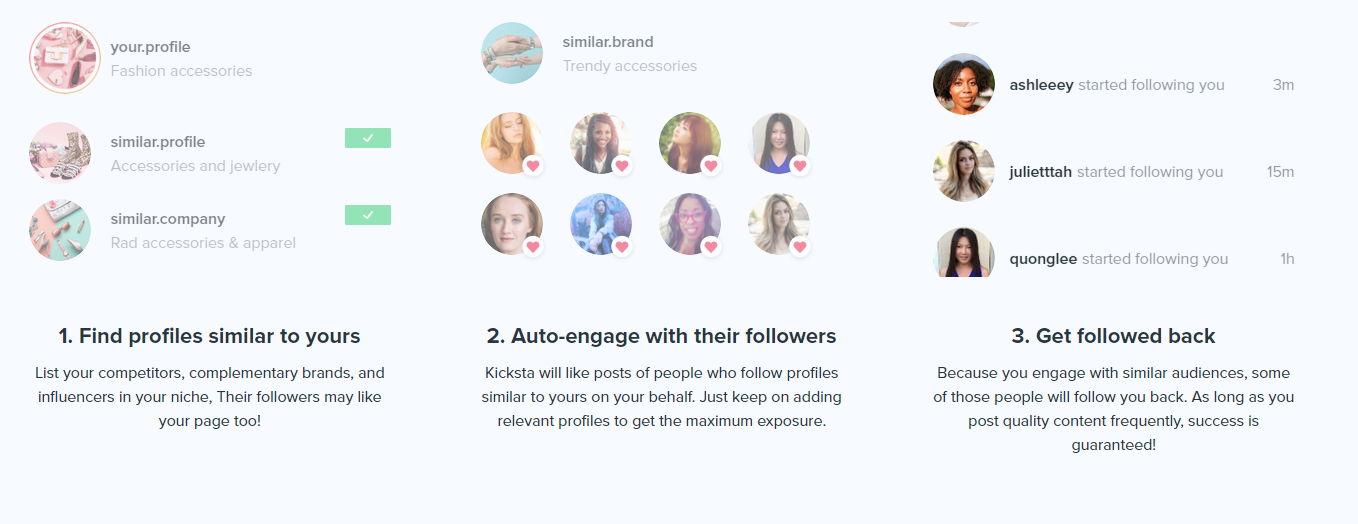Click heart icon on third top-row follower
1358x524 pixels.
711,165
